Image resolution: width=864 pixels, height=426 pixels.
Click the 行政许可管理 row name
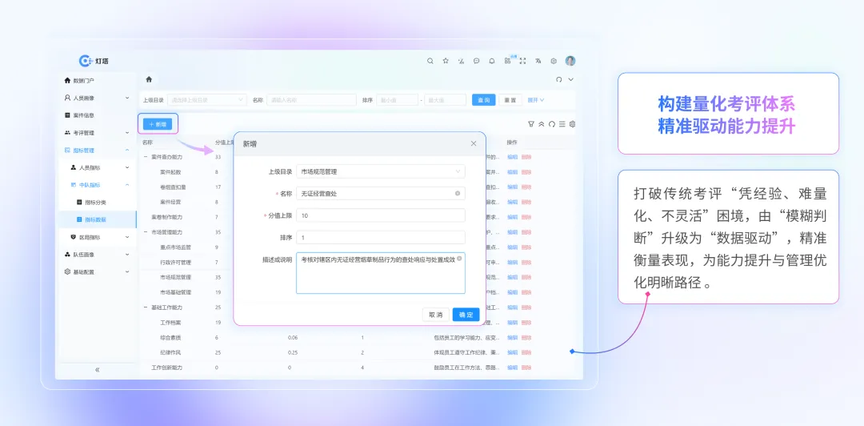click(175, 262)
